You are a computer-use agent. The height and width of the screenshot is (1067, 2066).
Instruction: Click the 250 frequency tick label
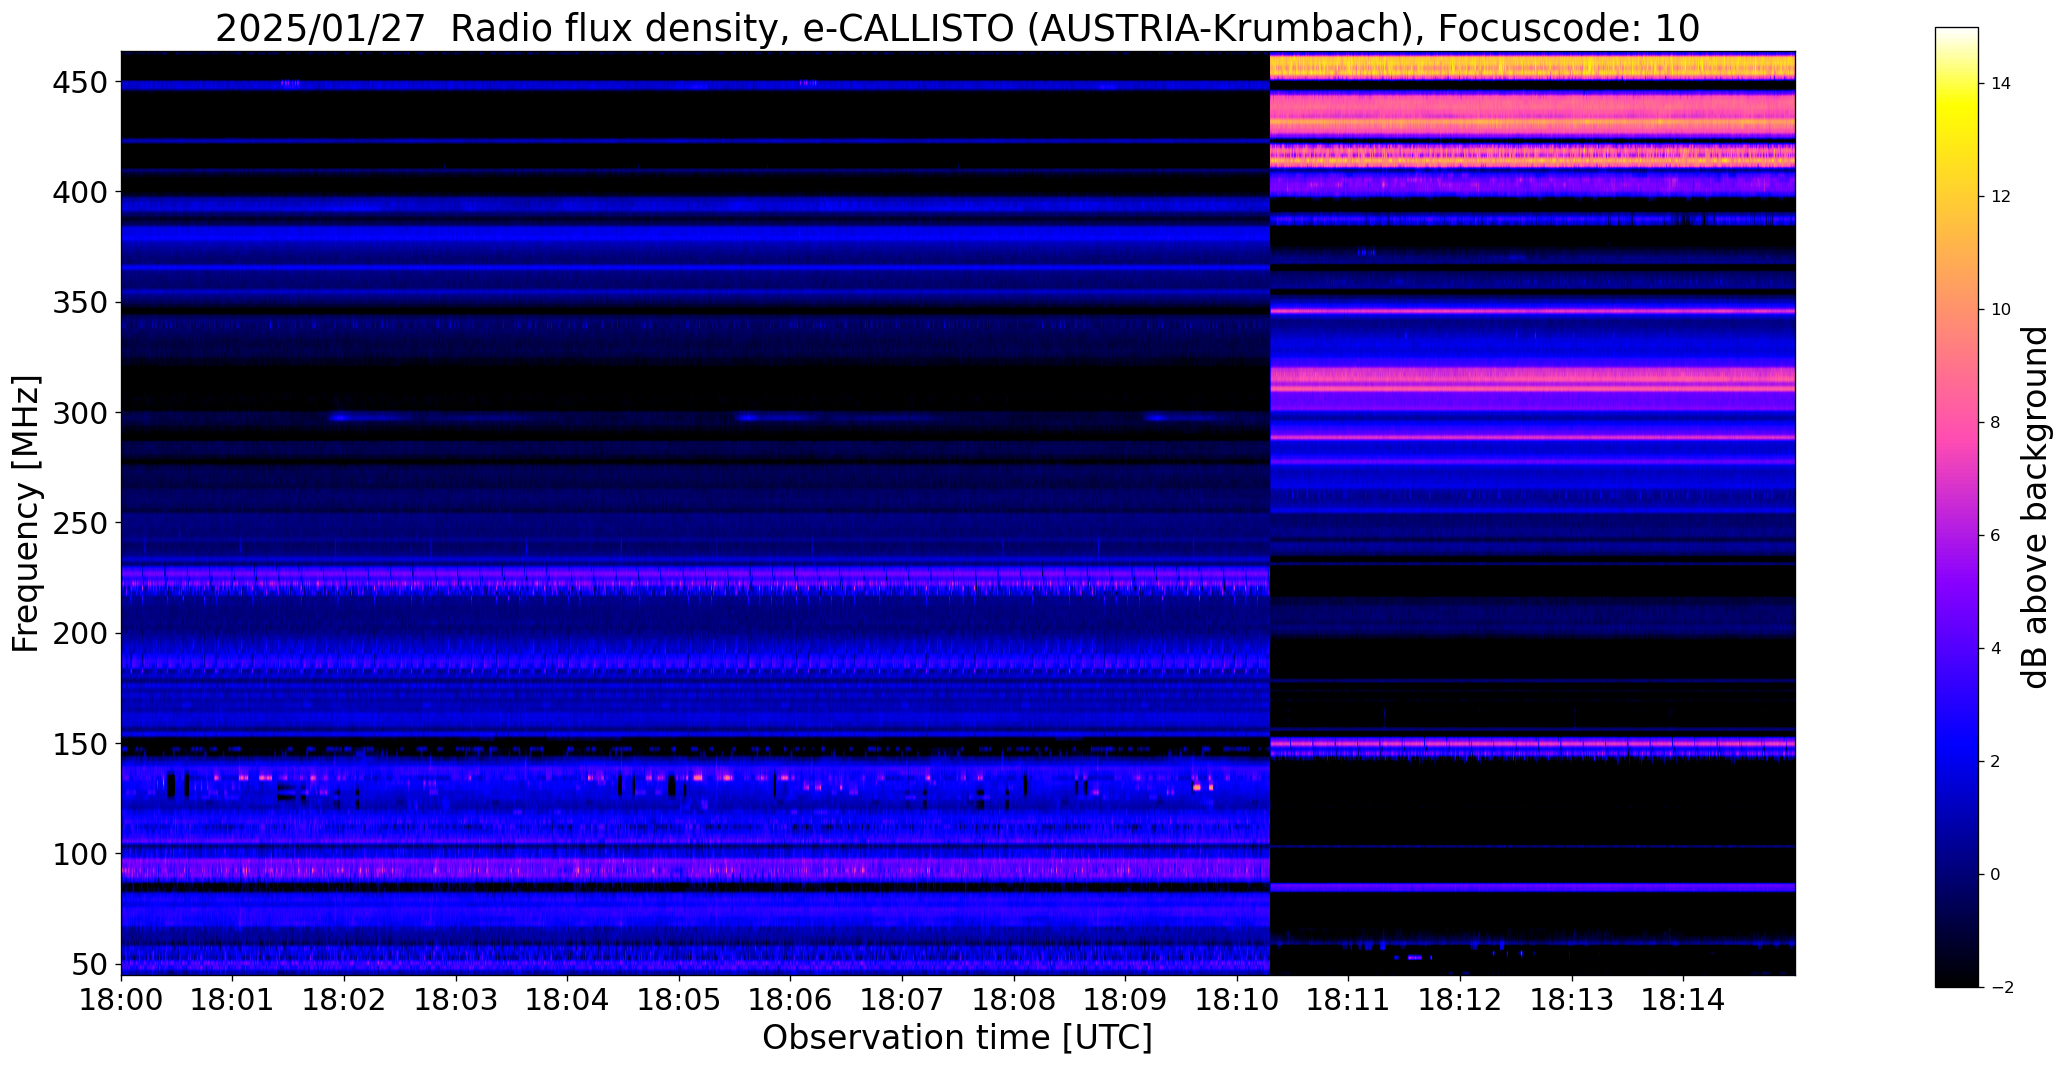coord(78,523)
